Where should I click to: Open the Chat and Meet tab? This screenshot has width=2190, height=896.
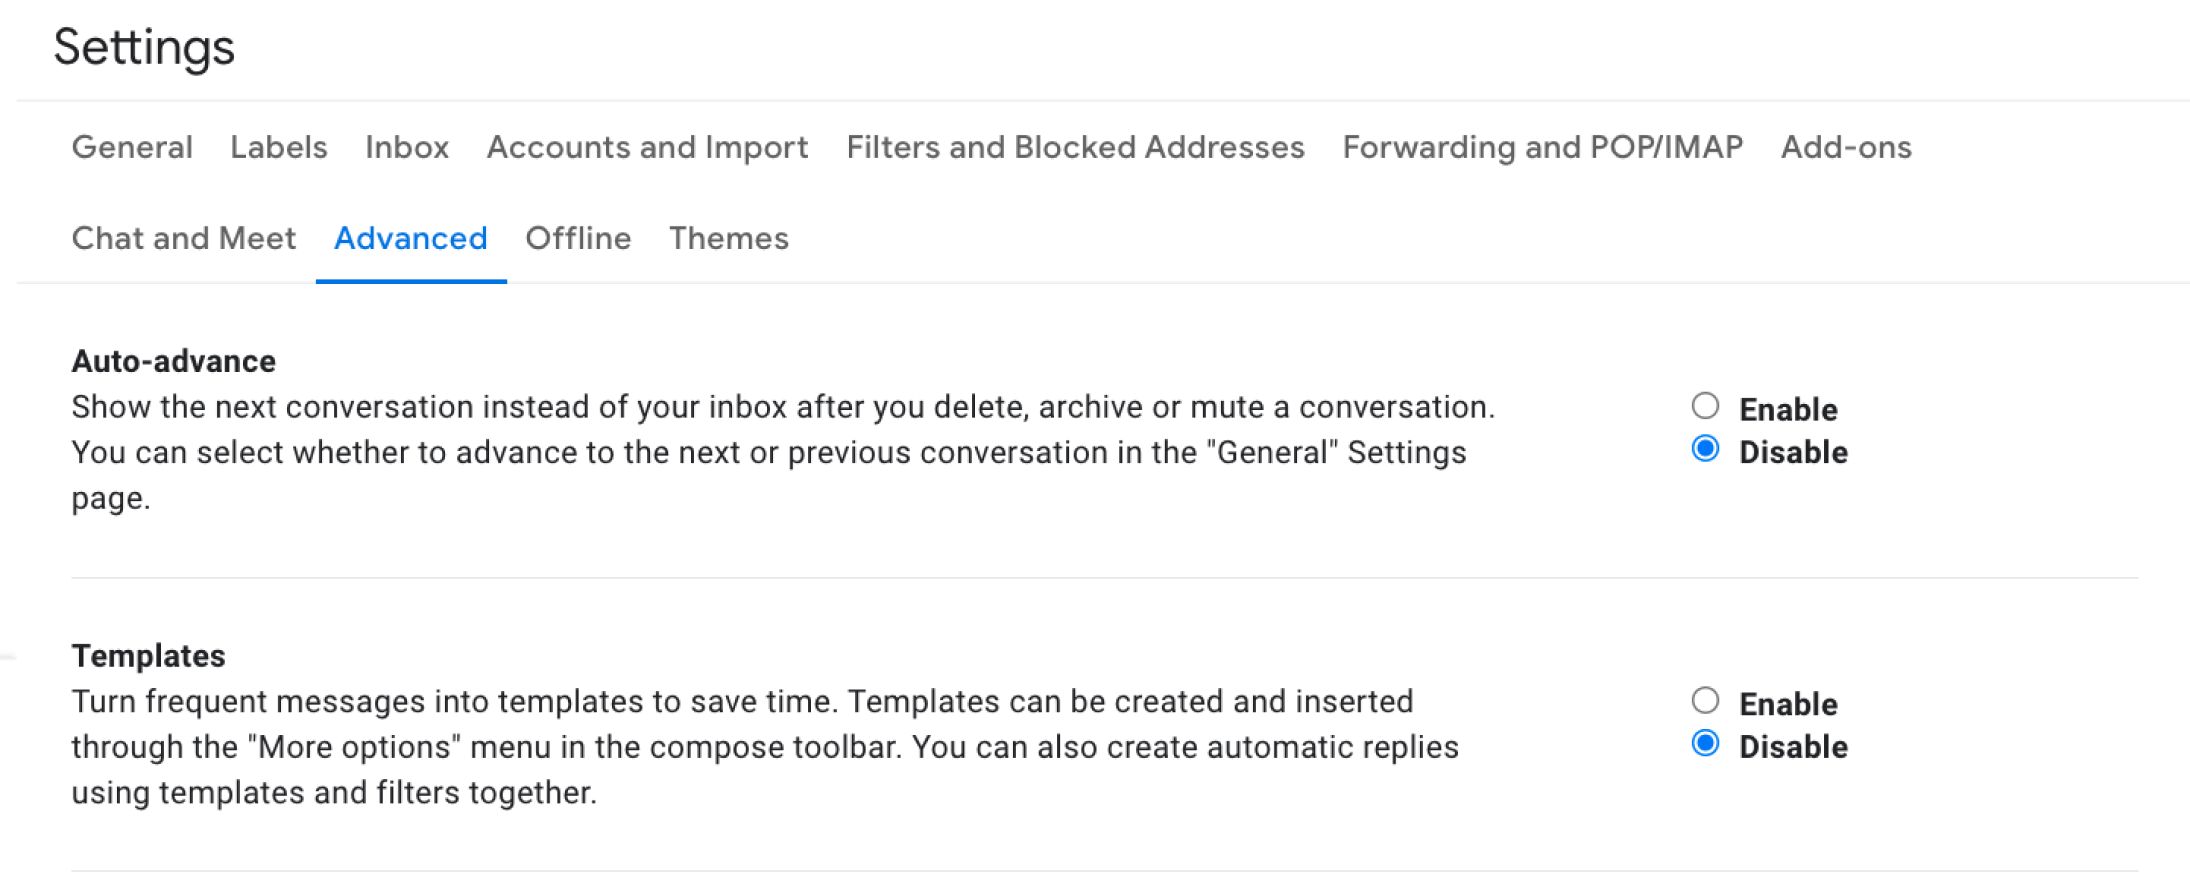point(184,238)
